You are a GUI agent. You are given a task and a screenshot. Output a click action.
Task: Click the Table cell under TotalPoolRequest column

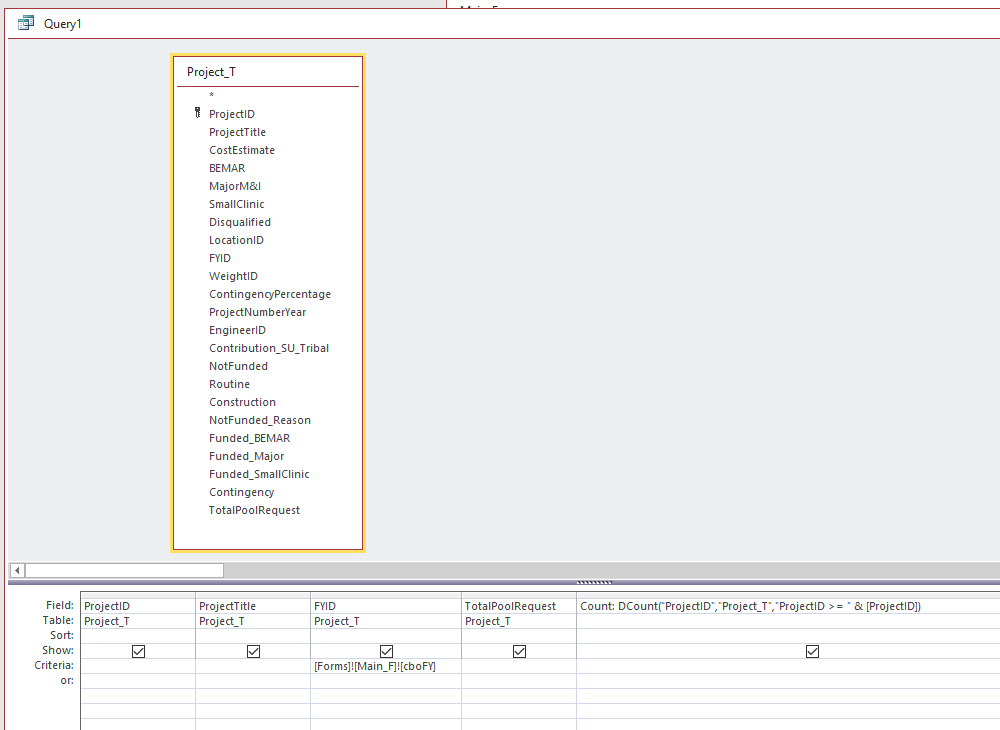pos(519,621)
